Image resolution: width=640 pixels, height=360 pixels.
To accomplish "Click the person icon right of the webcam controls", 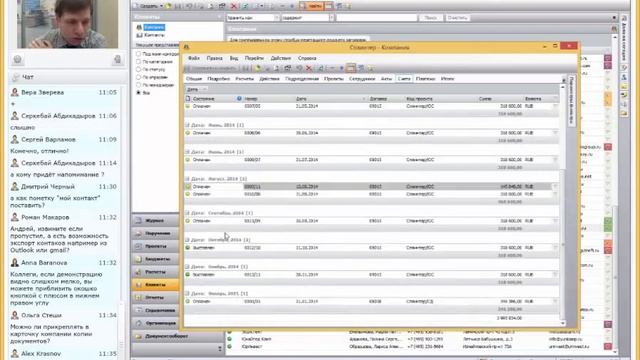I will point(118,60).
